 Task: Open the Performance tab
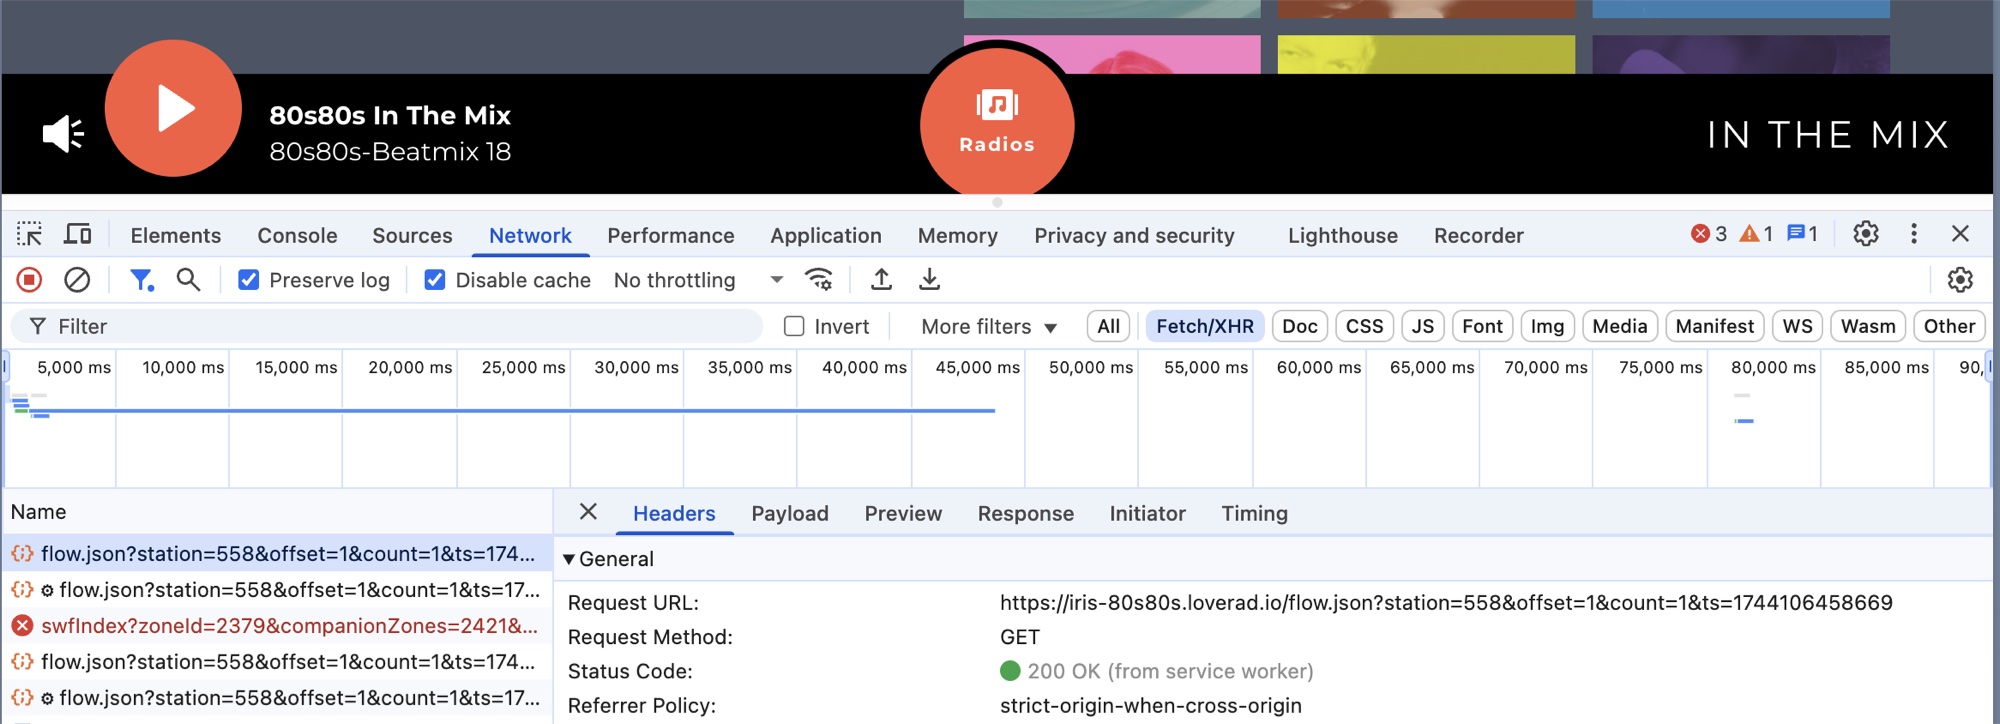(671, 235)
